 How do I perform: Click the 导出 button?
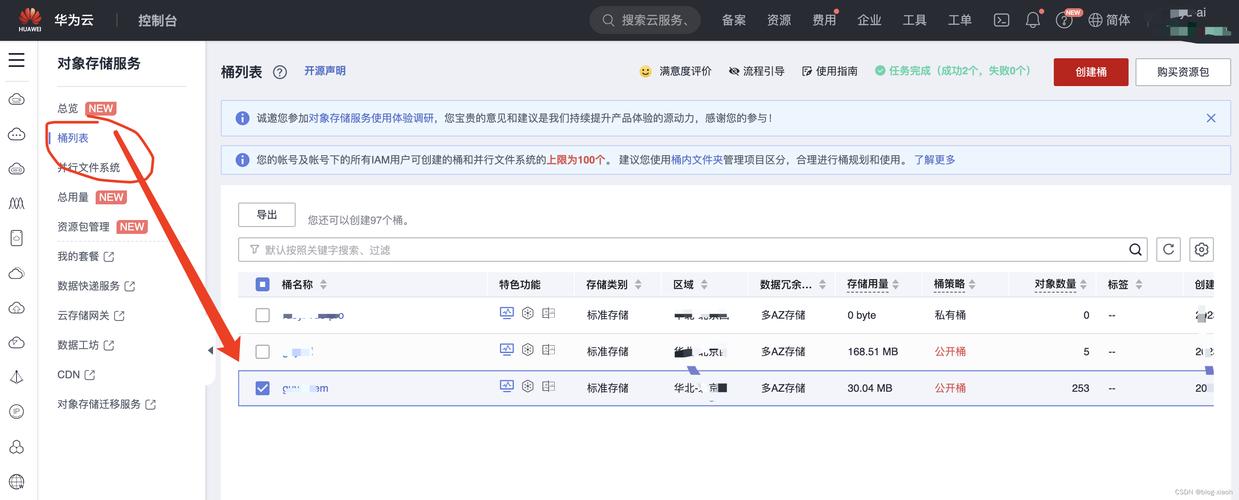pyautogui.click(x=267, y=215)
